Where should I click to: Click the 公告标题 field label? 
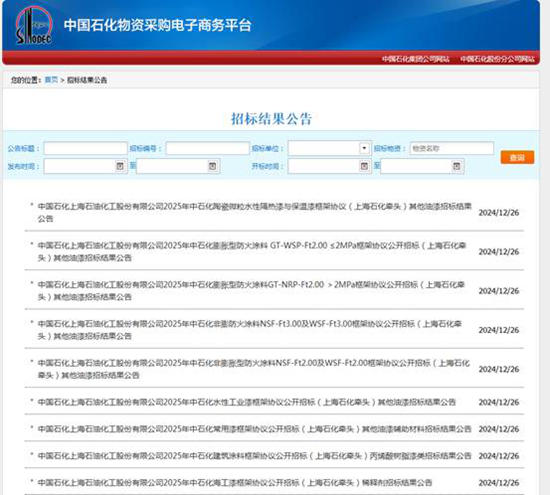click(x=23, y=148)
